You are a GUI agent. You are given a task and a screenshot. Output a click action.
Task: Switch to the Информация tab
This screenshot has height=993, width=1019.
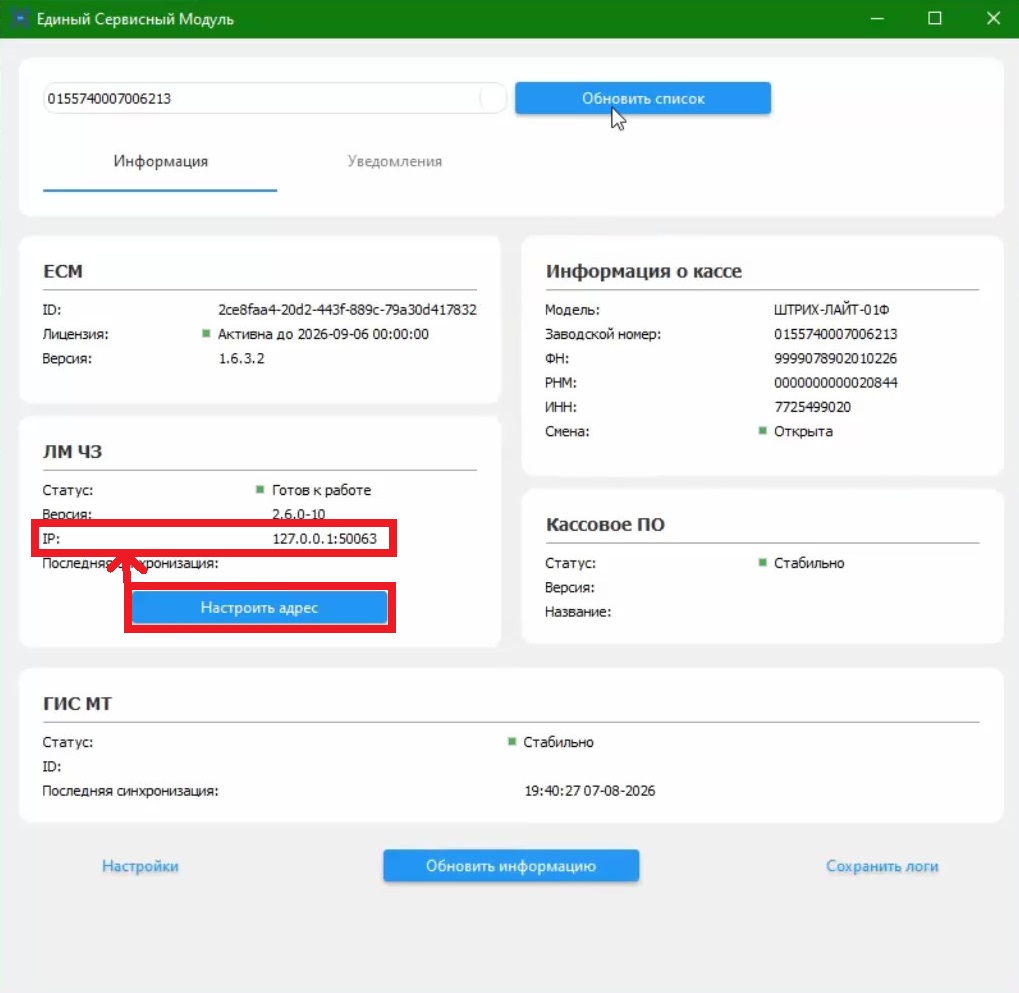(x=161, y=161)
